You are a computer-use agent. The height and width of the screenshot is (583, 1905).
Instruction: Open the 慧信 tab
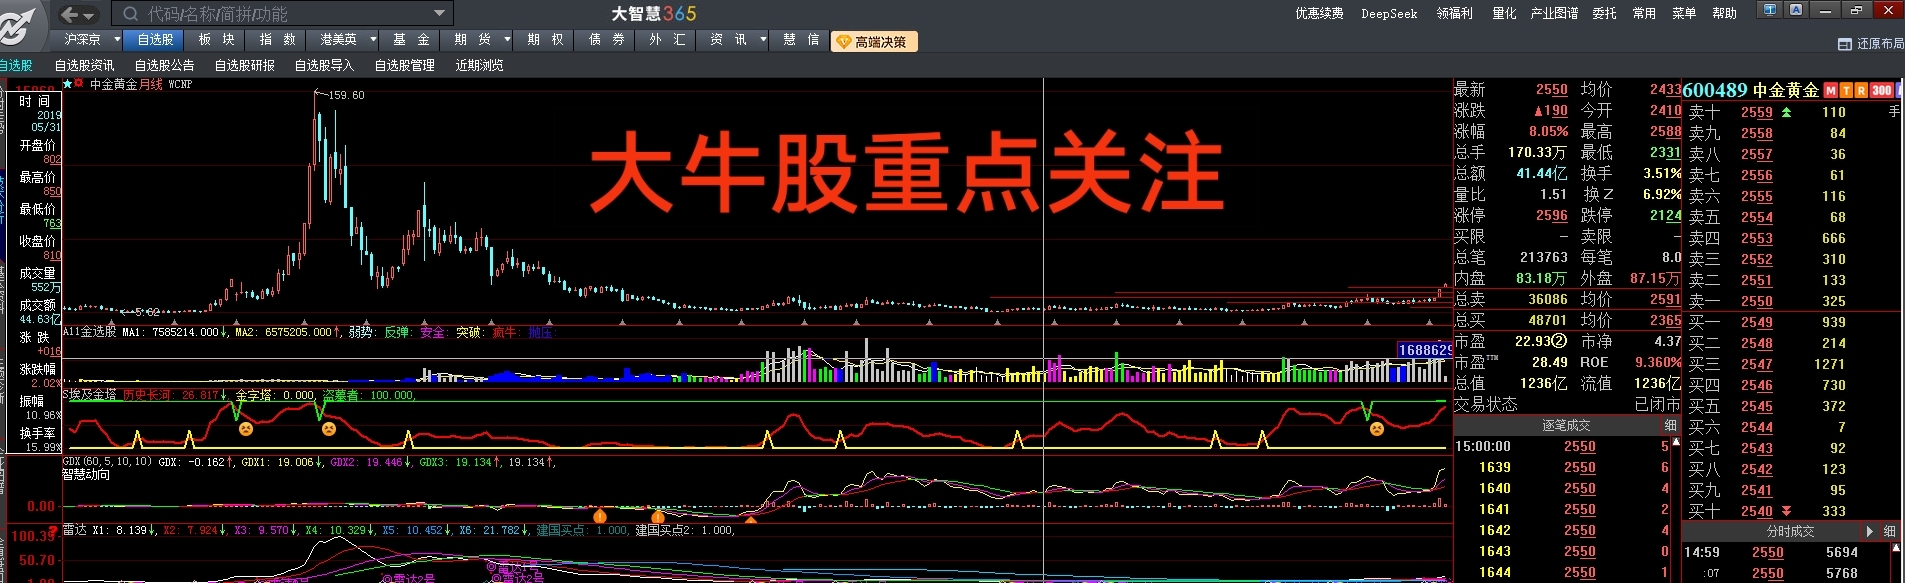click(801, 40)
